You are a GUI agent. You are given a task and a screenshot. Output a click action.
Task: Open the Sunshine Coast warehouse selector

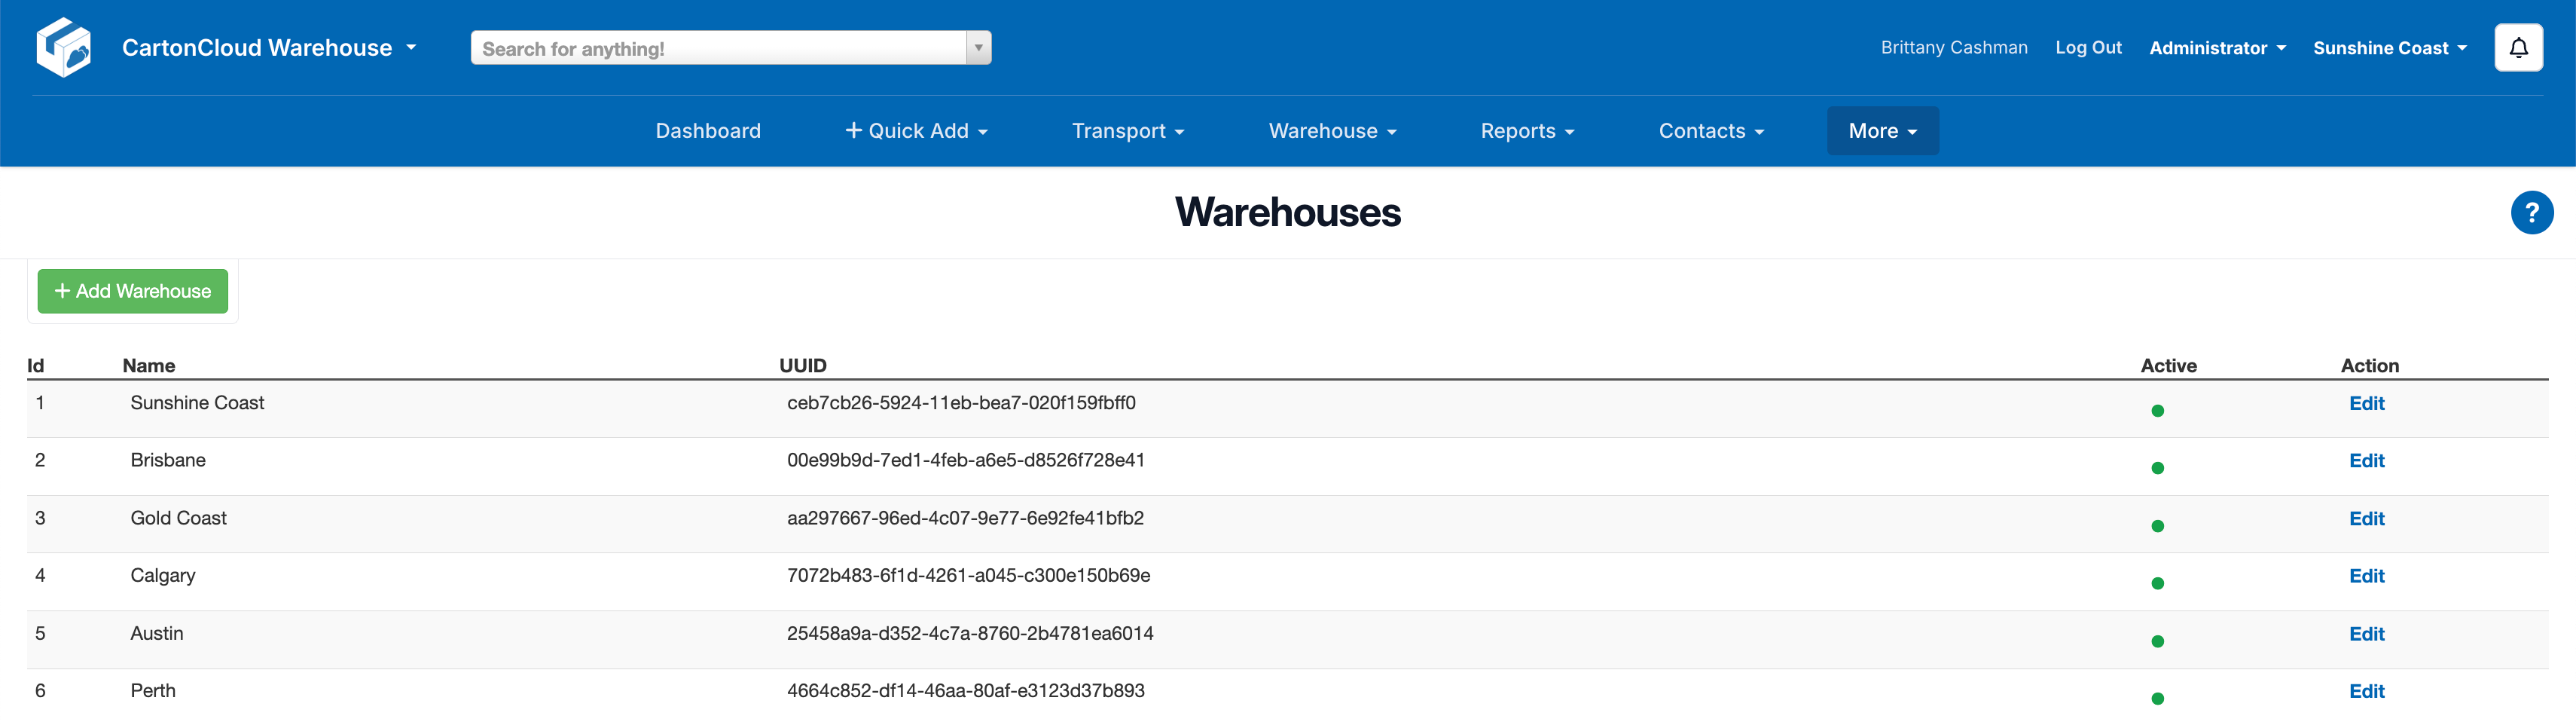tap(2389, 48)
